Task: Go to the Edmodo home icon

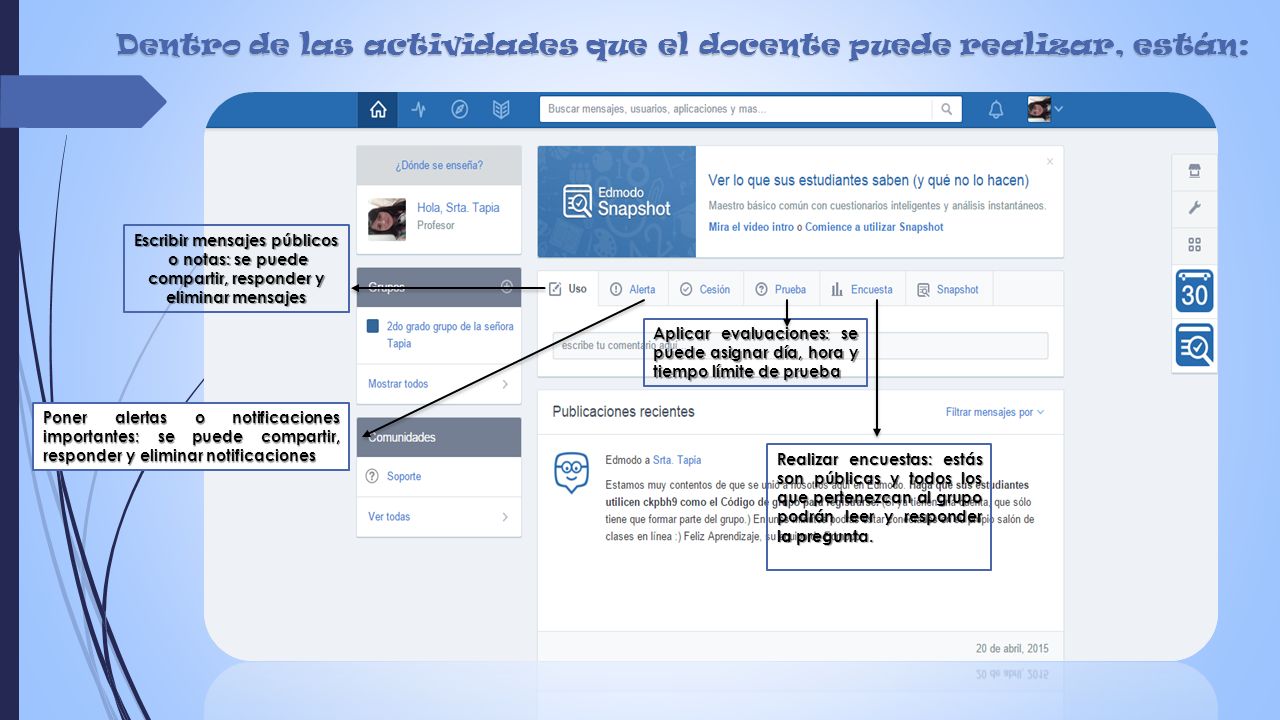Action: coord(378,110)
